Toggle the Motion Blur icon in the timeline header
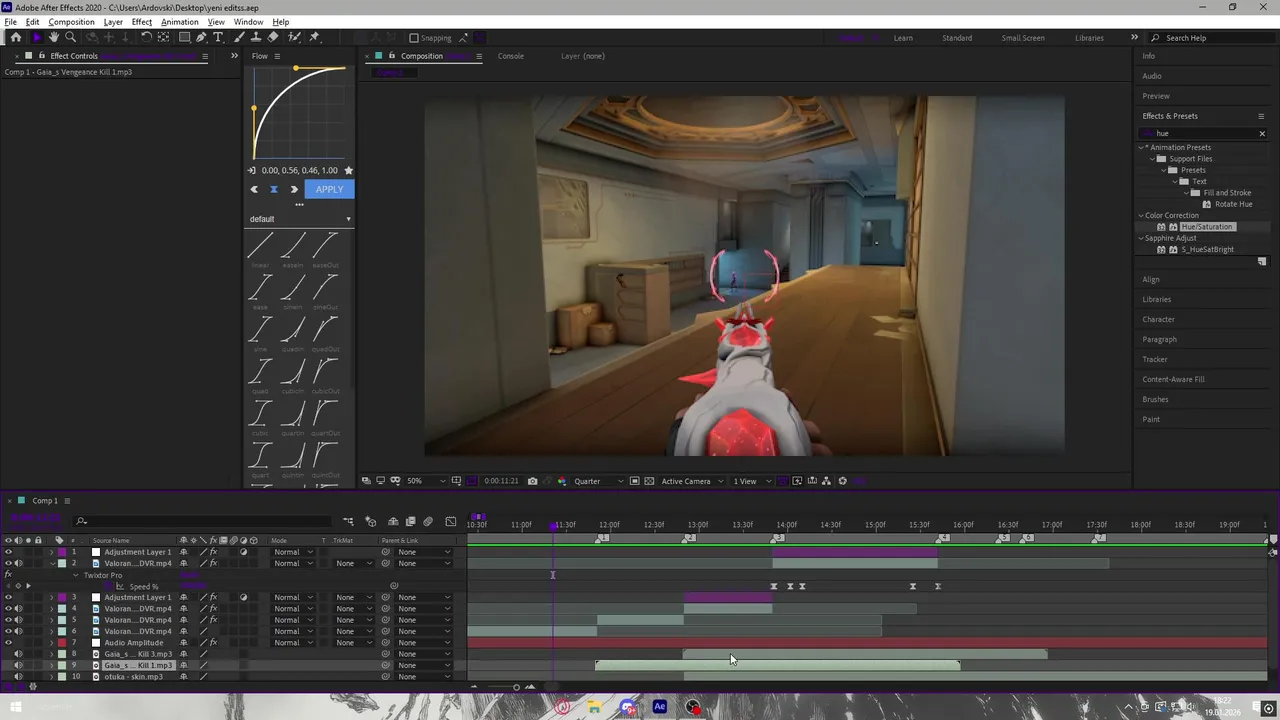Image resolution: width=1280 pixels, height=720 pixels. 428,521
